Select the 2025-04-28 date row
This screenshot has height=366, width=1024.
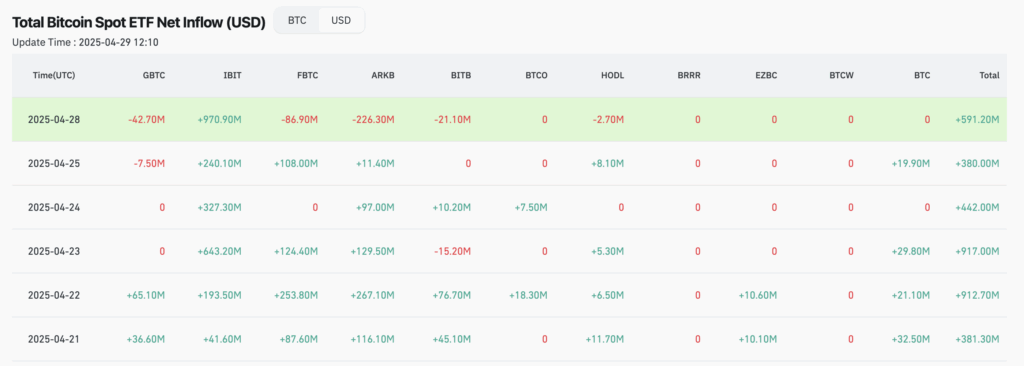pos(509,120)
